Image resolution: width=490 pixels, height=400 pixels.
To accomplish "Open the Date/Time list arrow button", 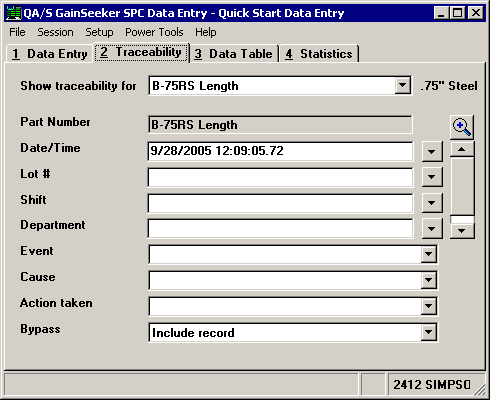I will click(x=432, y=151).
